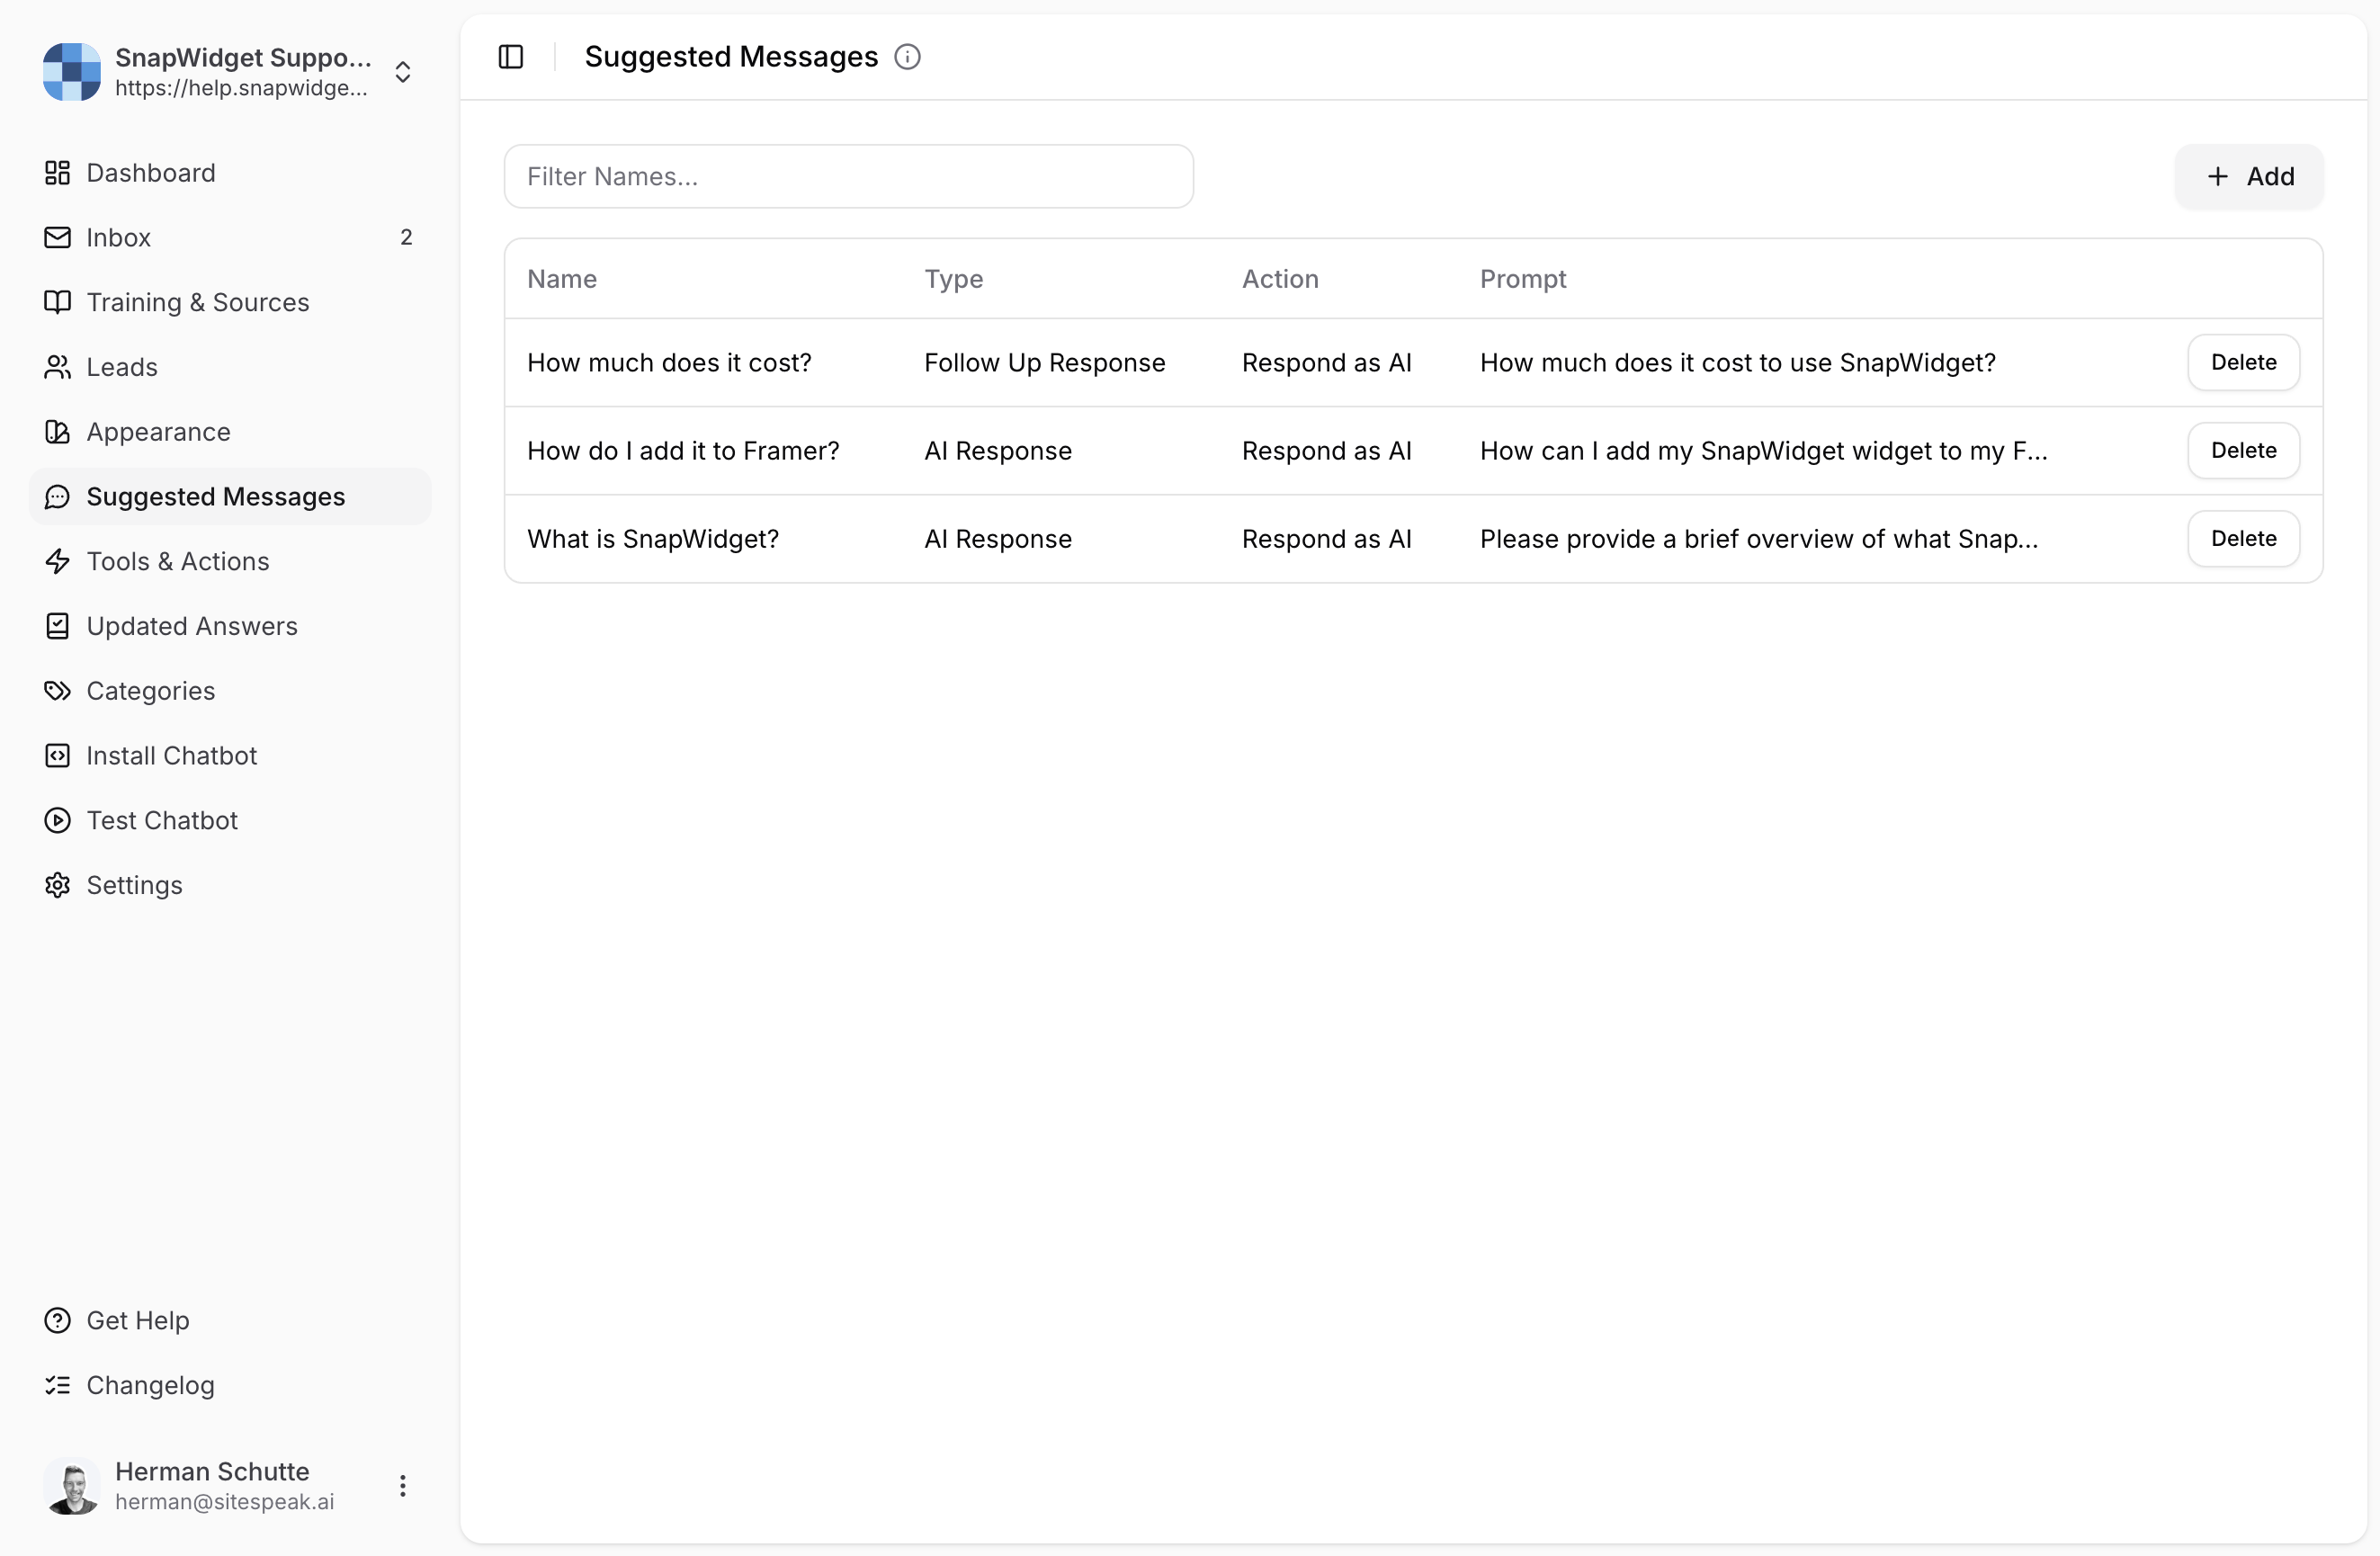Click the SnapWidget workspace logo

72,72
